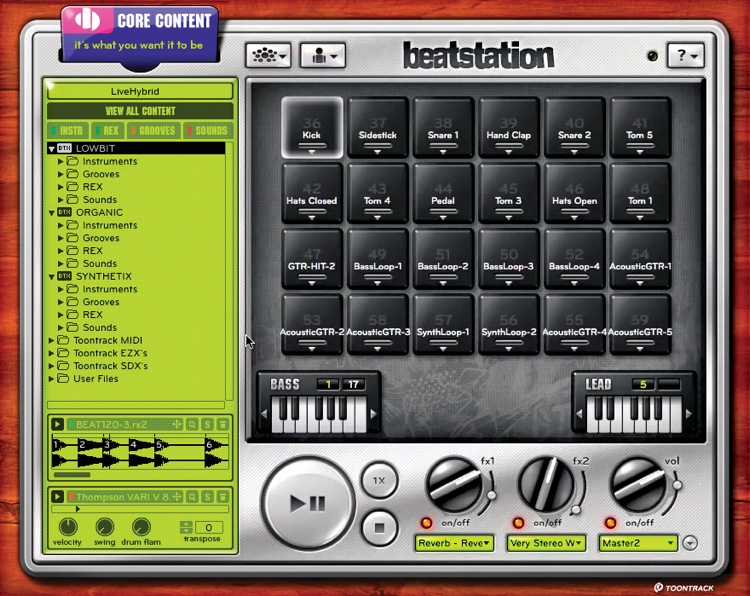Trigger the SynthLoop-1 pad 57

click(x=443, y=324)
